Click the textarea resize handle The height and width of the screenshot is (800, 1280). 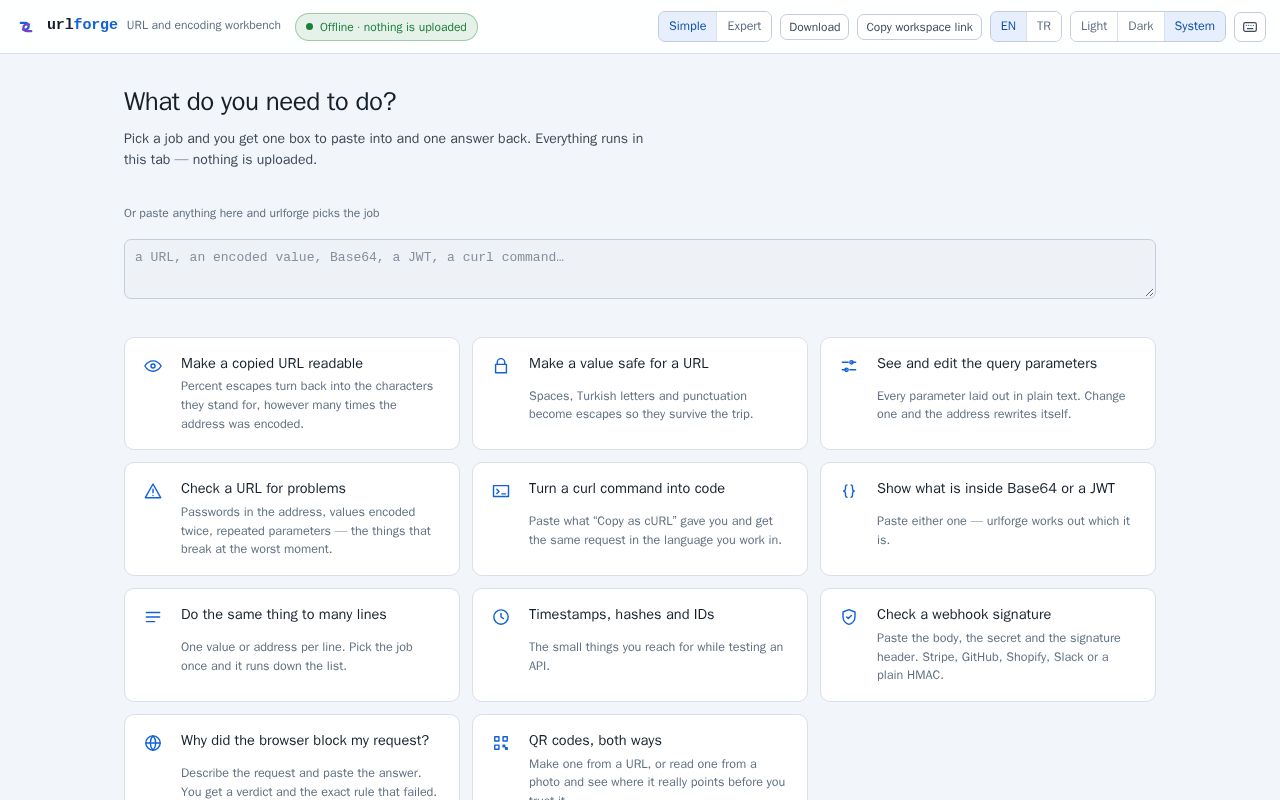tap(1149, 292)
